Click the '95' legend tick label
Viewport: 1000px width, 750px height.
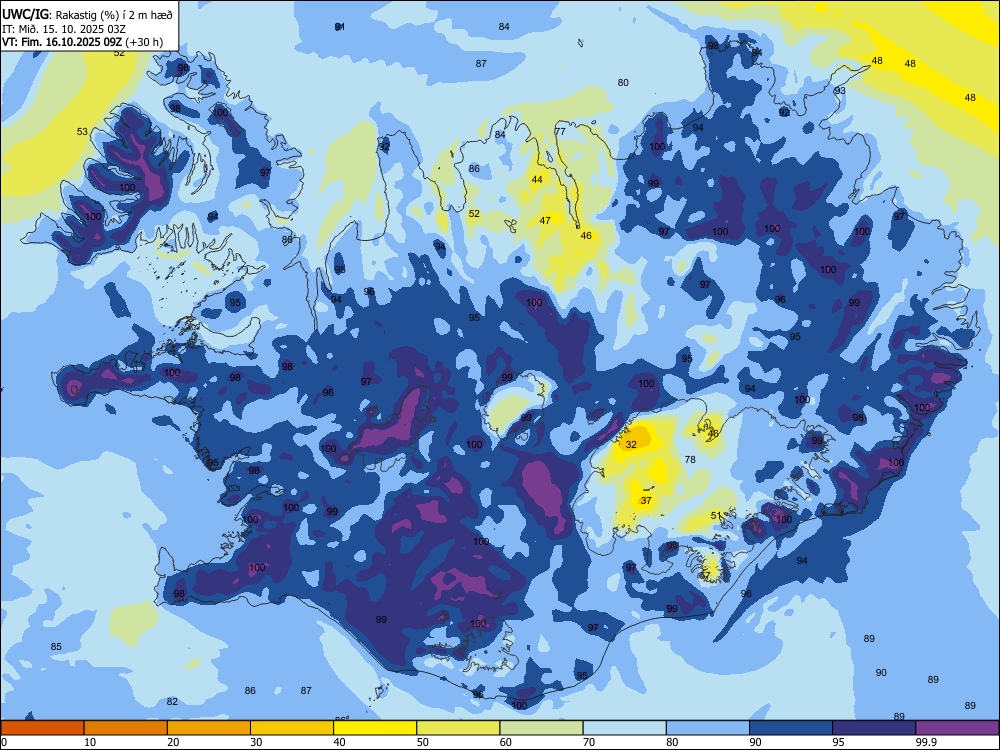point(838,742)
